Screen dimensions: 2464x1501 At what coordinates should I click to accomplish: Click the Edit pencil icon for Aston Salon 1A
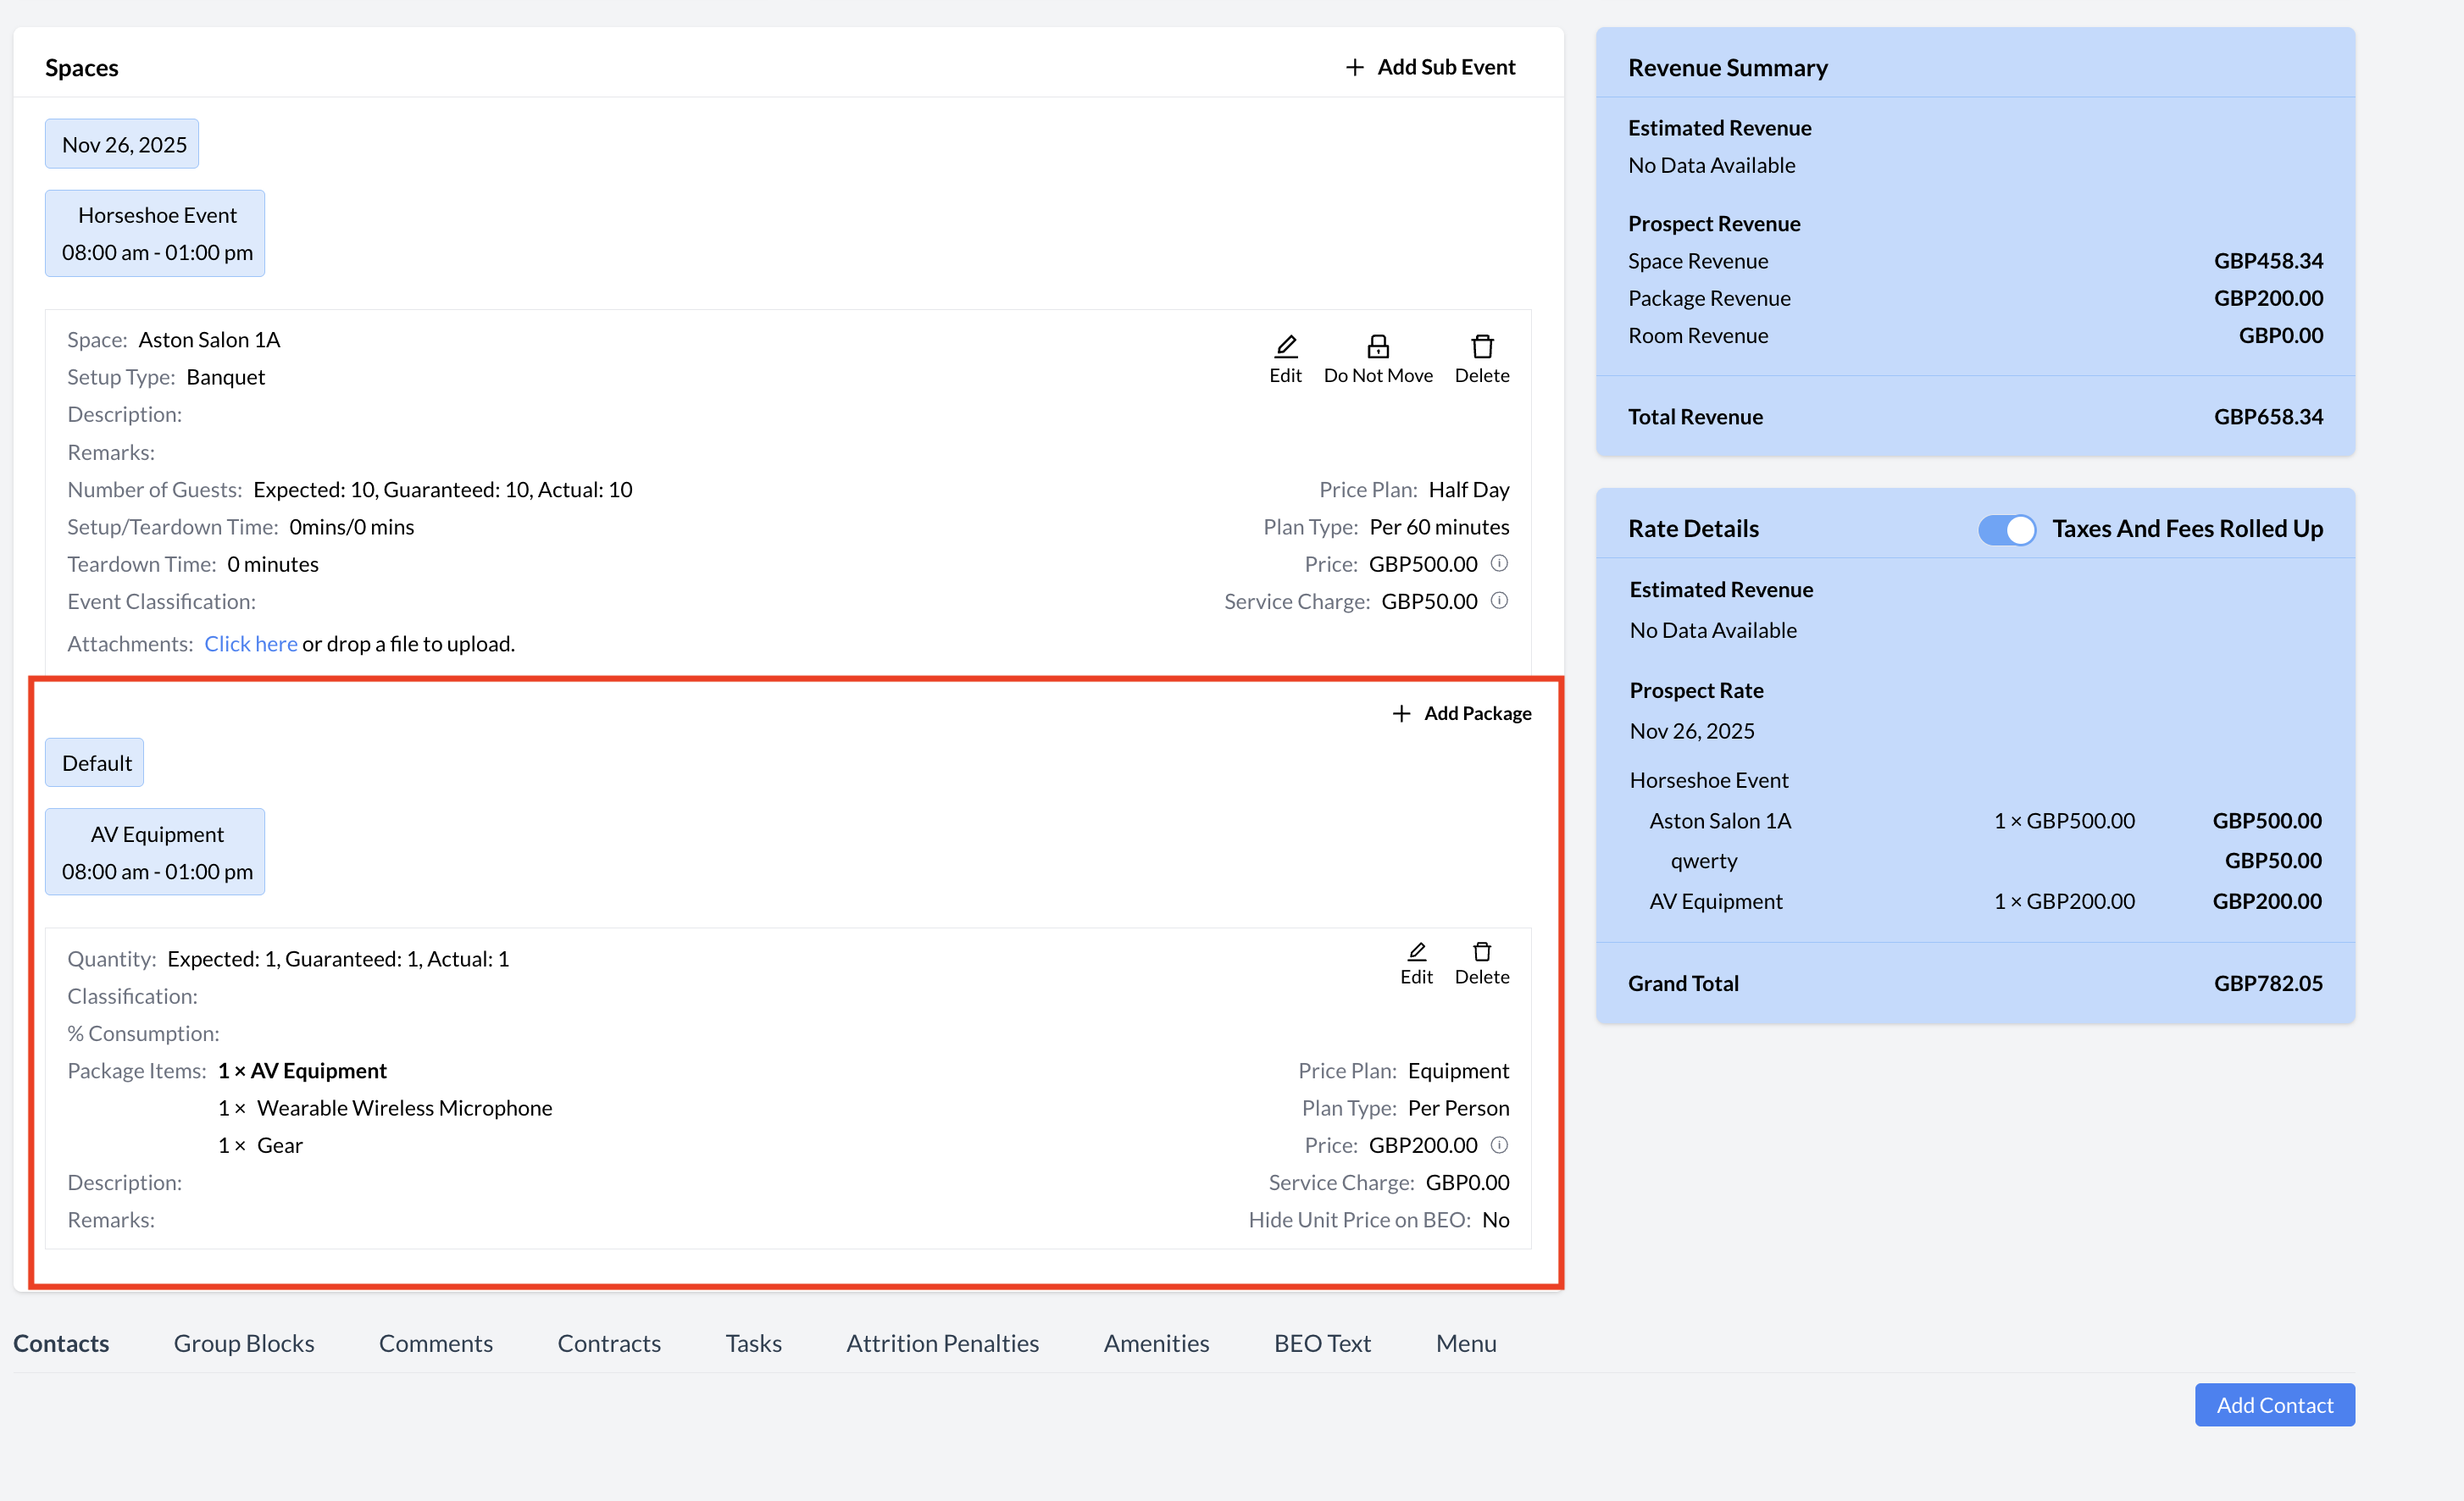coord(1285,347)
